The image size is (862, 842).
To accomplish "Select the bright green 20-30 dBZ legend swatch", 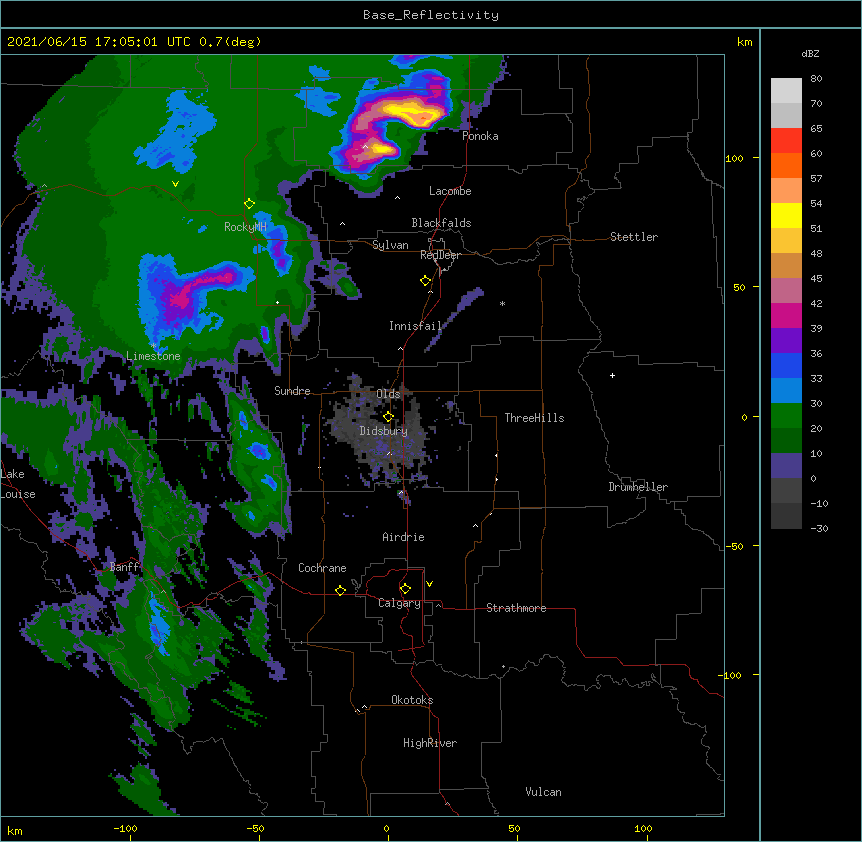I will 786,416.
